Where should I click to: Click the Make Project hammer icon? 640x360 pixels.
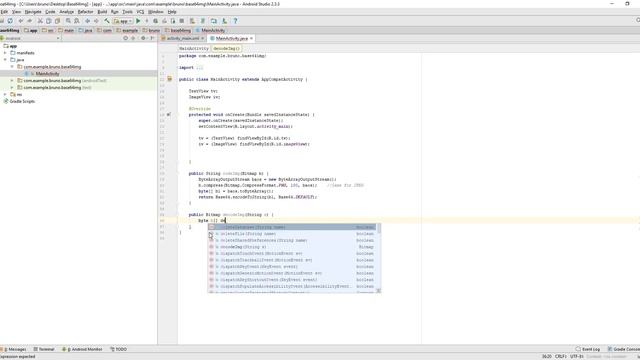click(107, 21)
